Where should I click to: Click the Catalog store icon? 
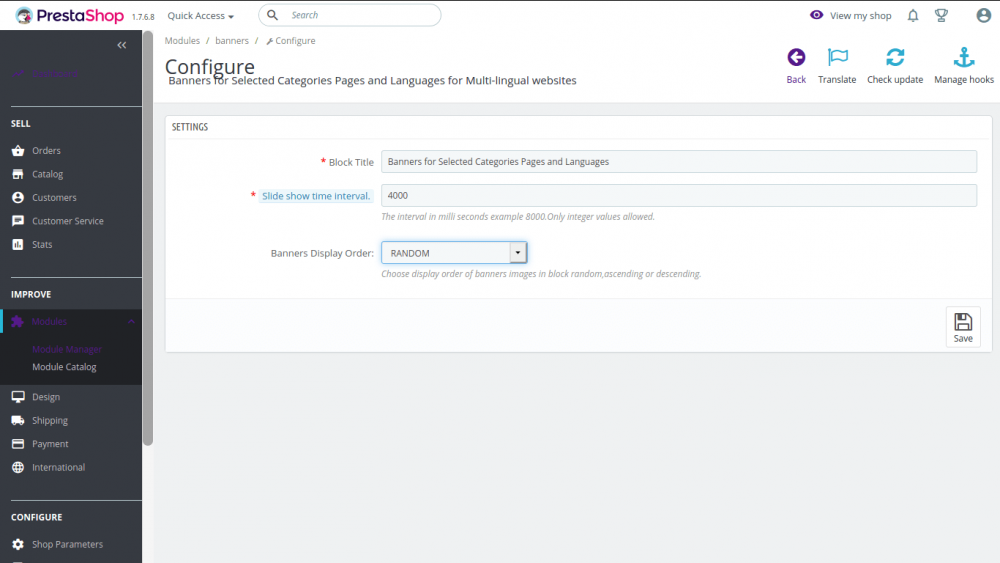point(18,174)
